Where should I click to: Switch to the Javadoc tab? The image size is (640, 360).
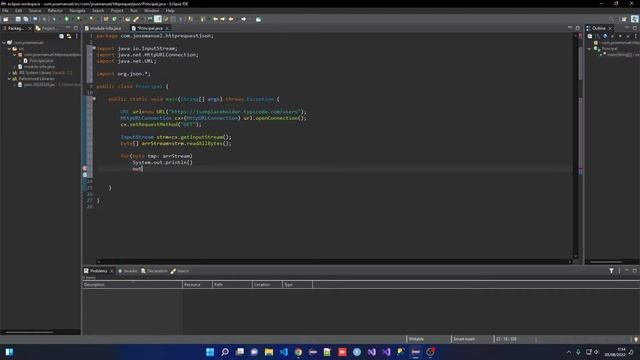click(x=128, y=271)
